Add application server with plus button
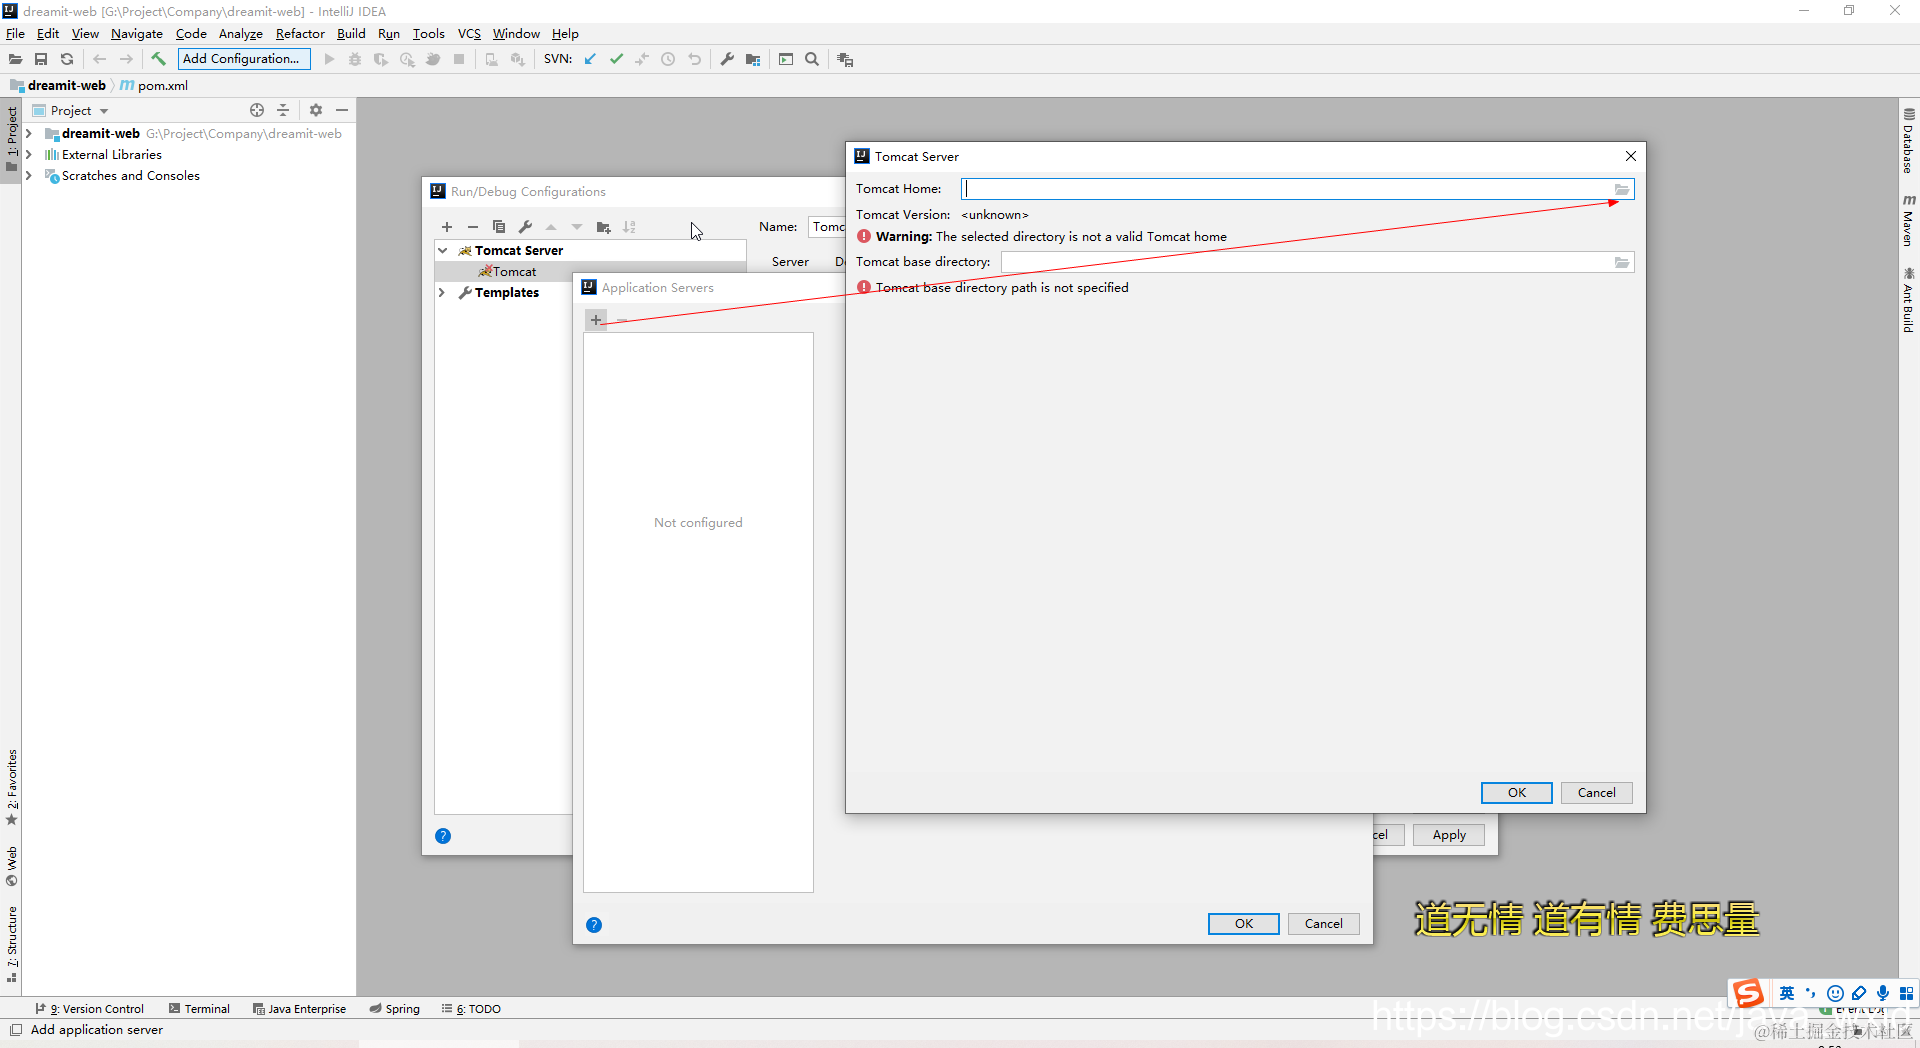1920x1048 pixels. click(x=596, y=320)
